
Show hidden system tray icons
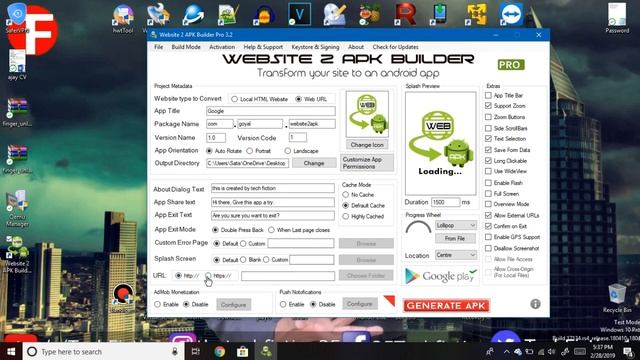(x=507, y=351)
